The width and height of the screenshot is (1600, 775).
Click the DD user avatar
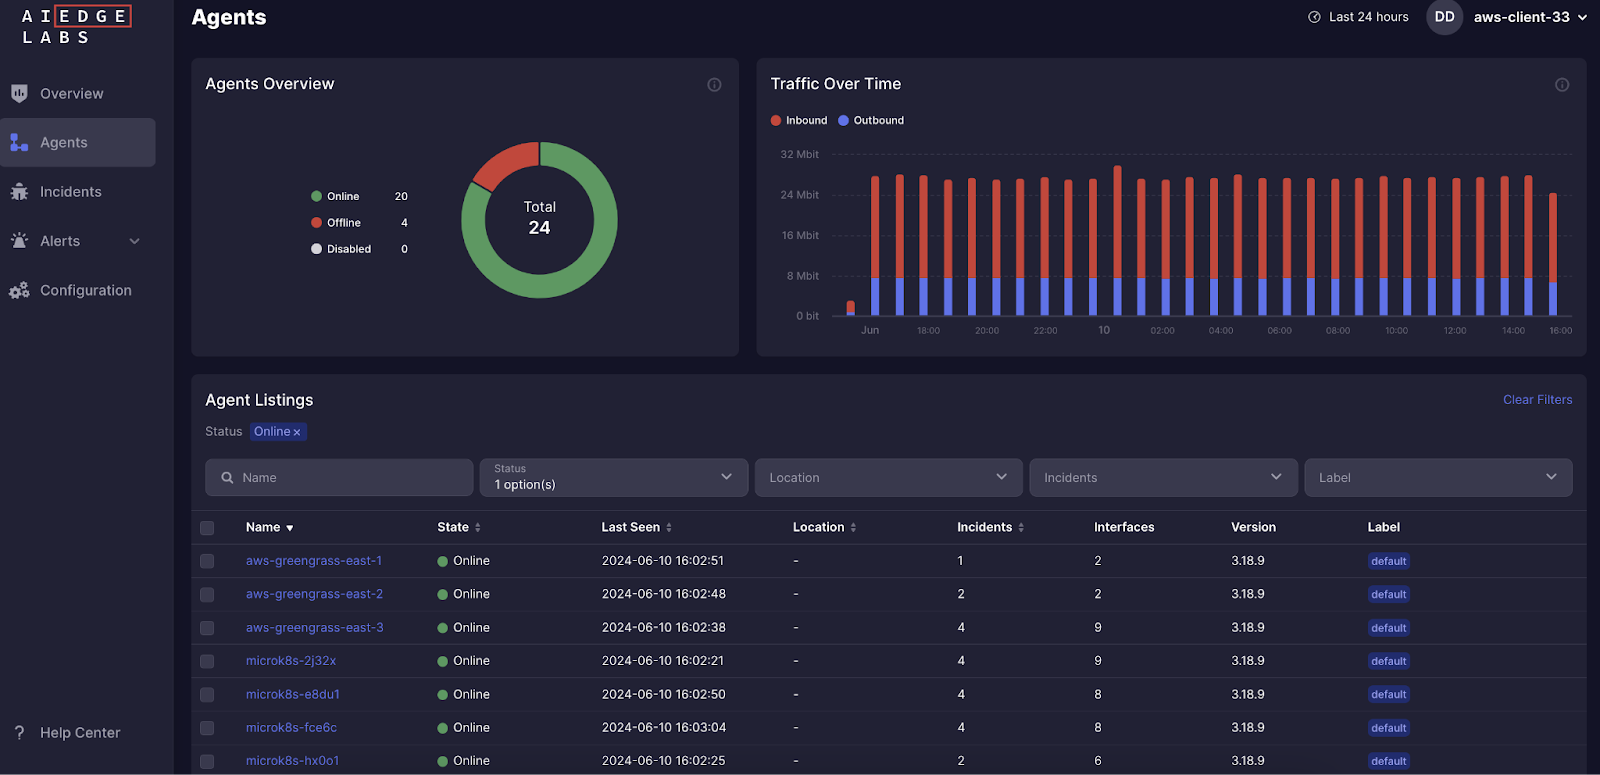[x=1444, y=17]
